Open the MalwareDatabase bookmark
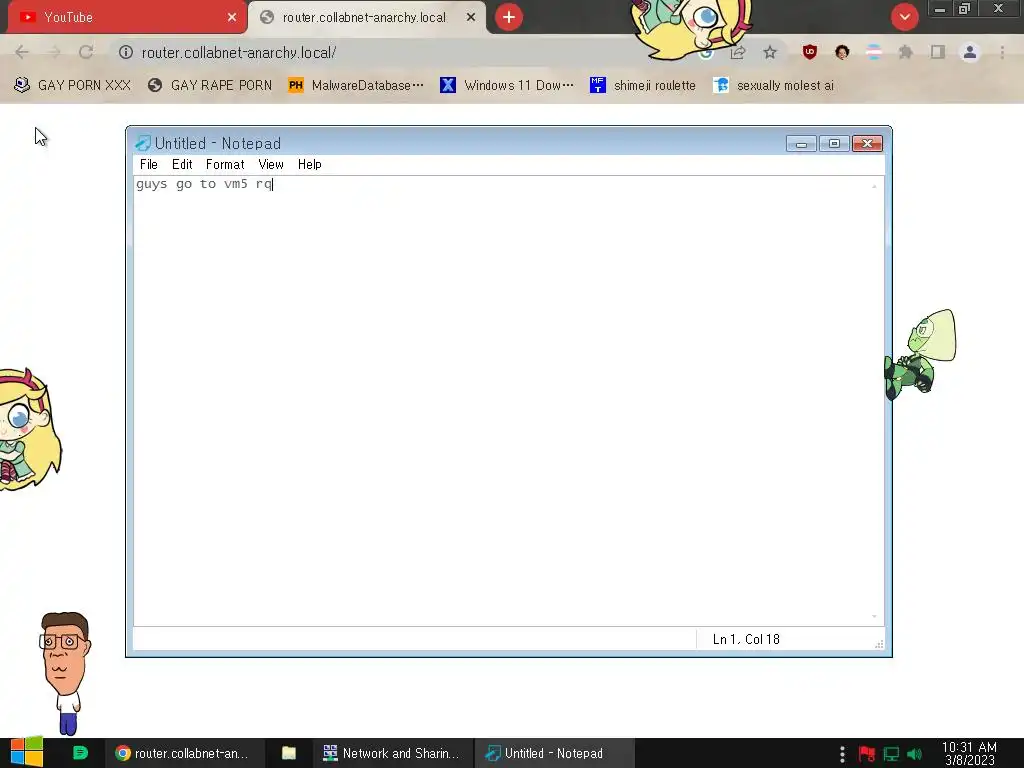 click(x=356, y=86)
